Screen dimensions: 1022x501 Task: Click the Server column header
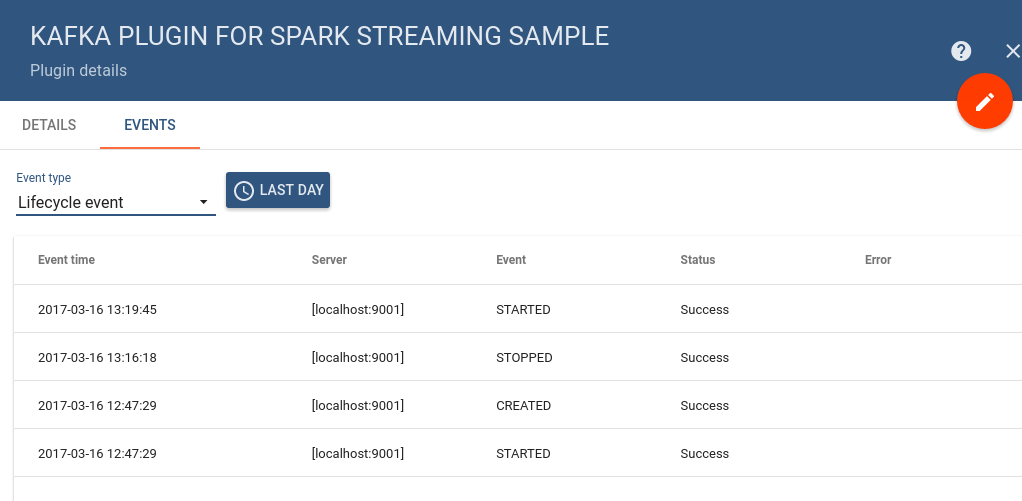(x=329, y=260)
